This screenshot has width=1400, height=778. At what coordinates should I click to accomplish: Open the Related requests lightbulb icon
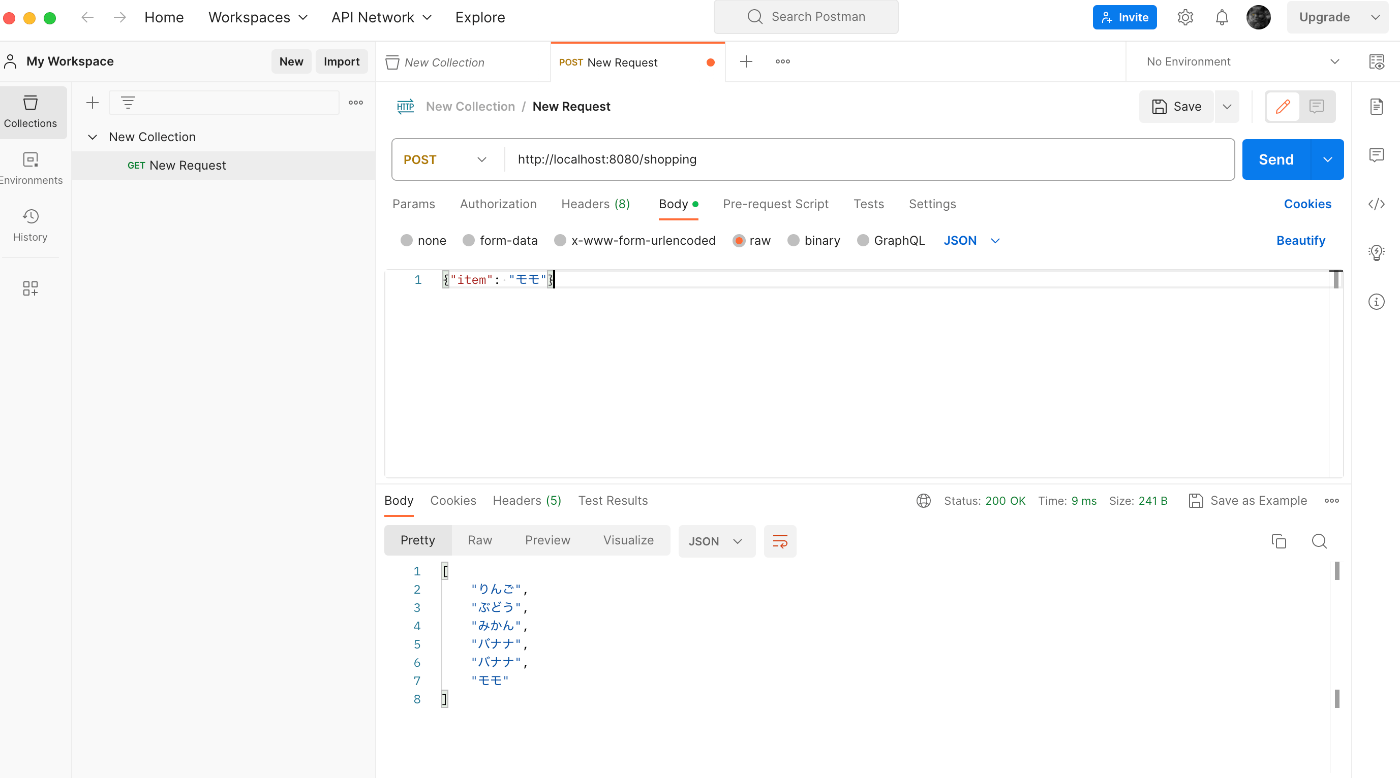[x=1377, y=252]
